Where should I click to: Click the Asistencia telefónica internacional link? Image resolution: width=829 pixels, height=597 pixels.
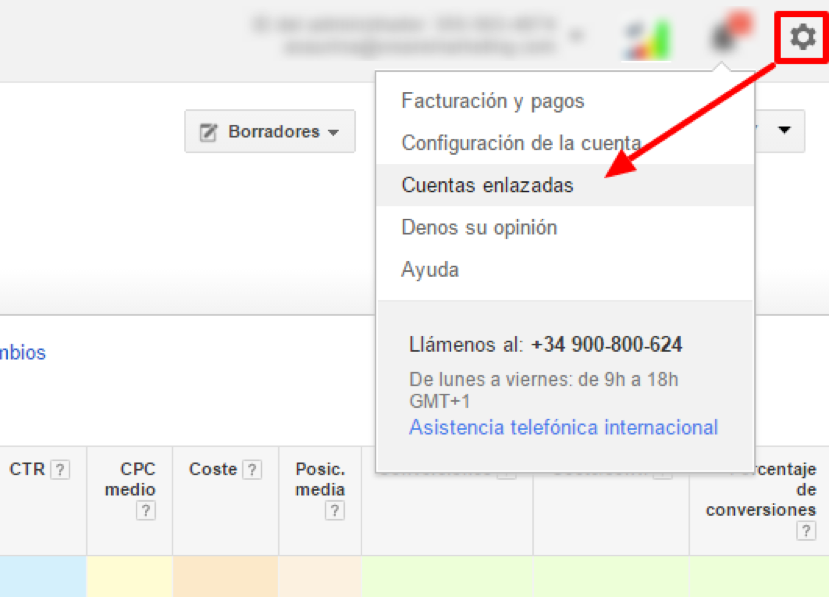pos(563,427)
